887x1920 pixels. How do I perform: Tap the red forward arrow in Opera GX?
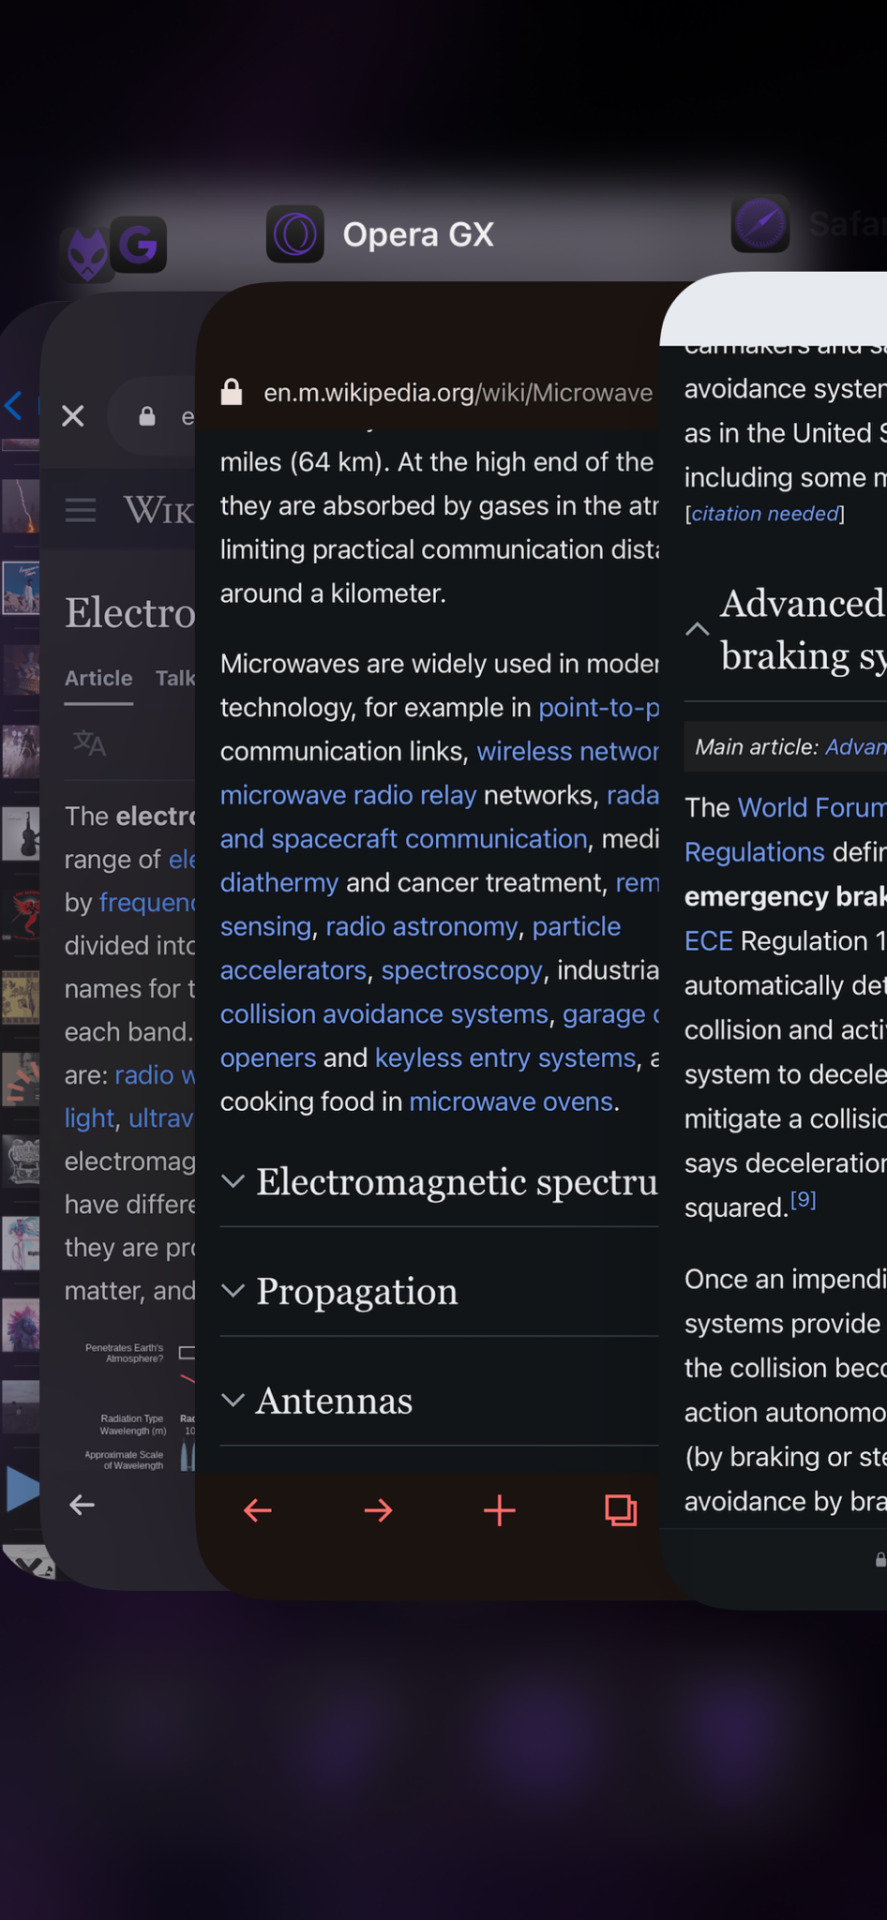pyautogui.click(x=378, y=1510)
